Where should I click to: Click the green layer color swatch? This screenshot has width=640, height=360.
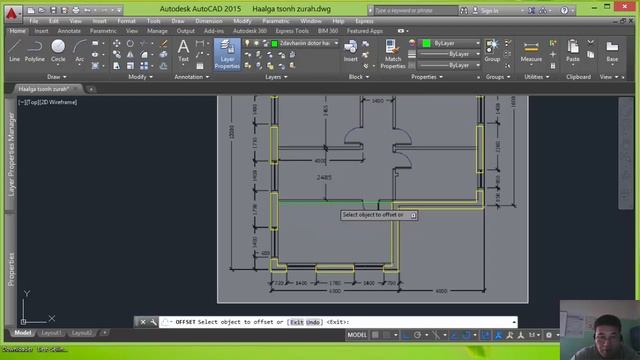pos(275,43)
